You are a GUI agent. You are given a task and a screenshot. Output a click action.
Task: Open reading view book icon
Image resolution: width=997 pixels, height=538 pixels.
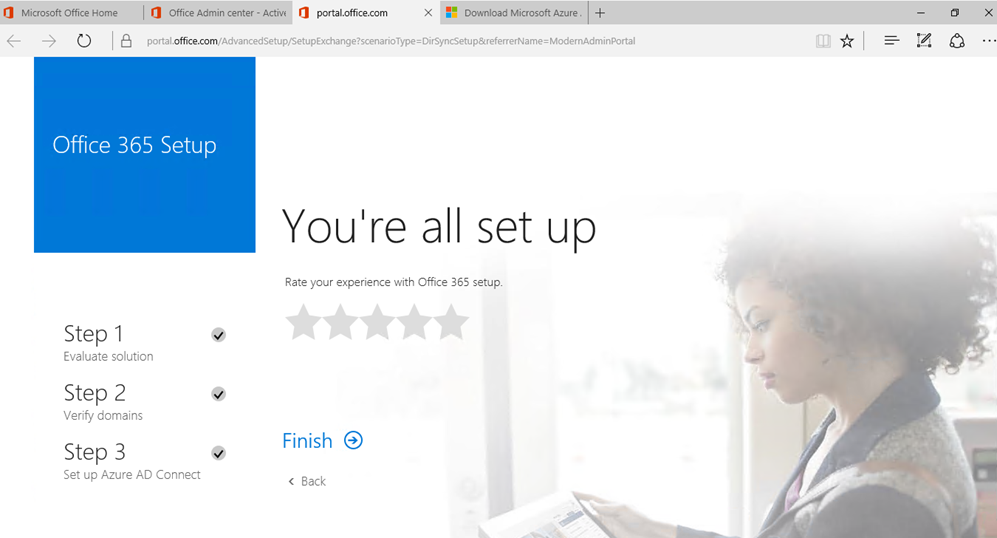(823, 41)
